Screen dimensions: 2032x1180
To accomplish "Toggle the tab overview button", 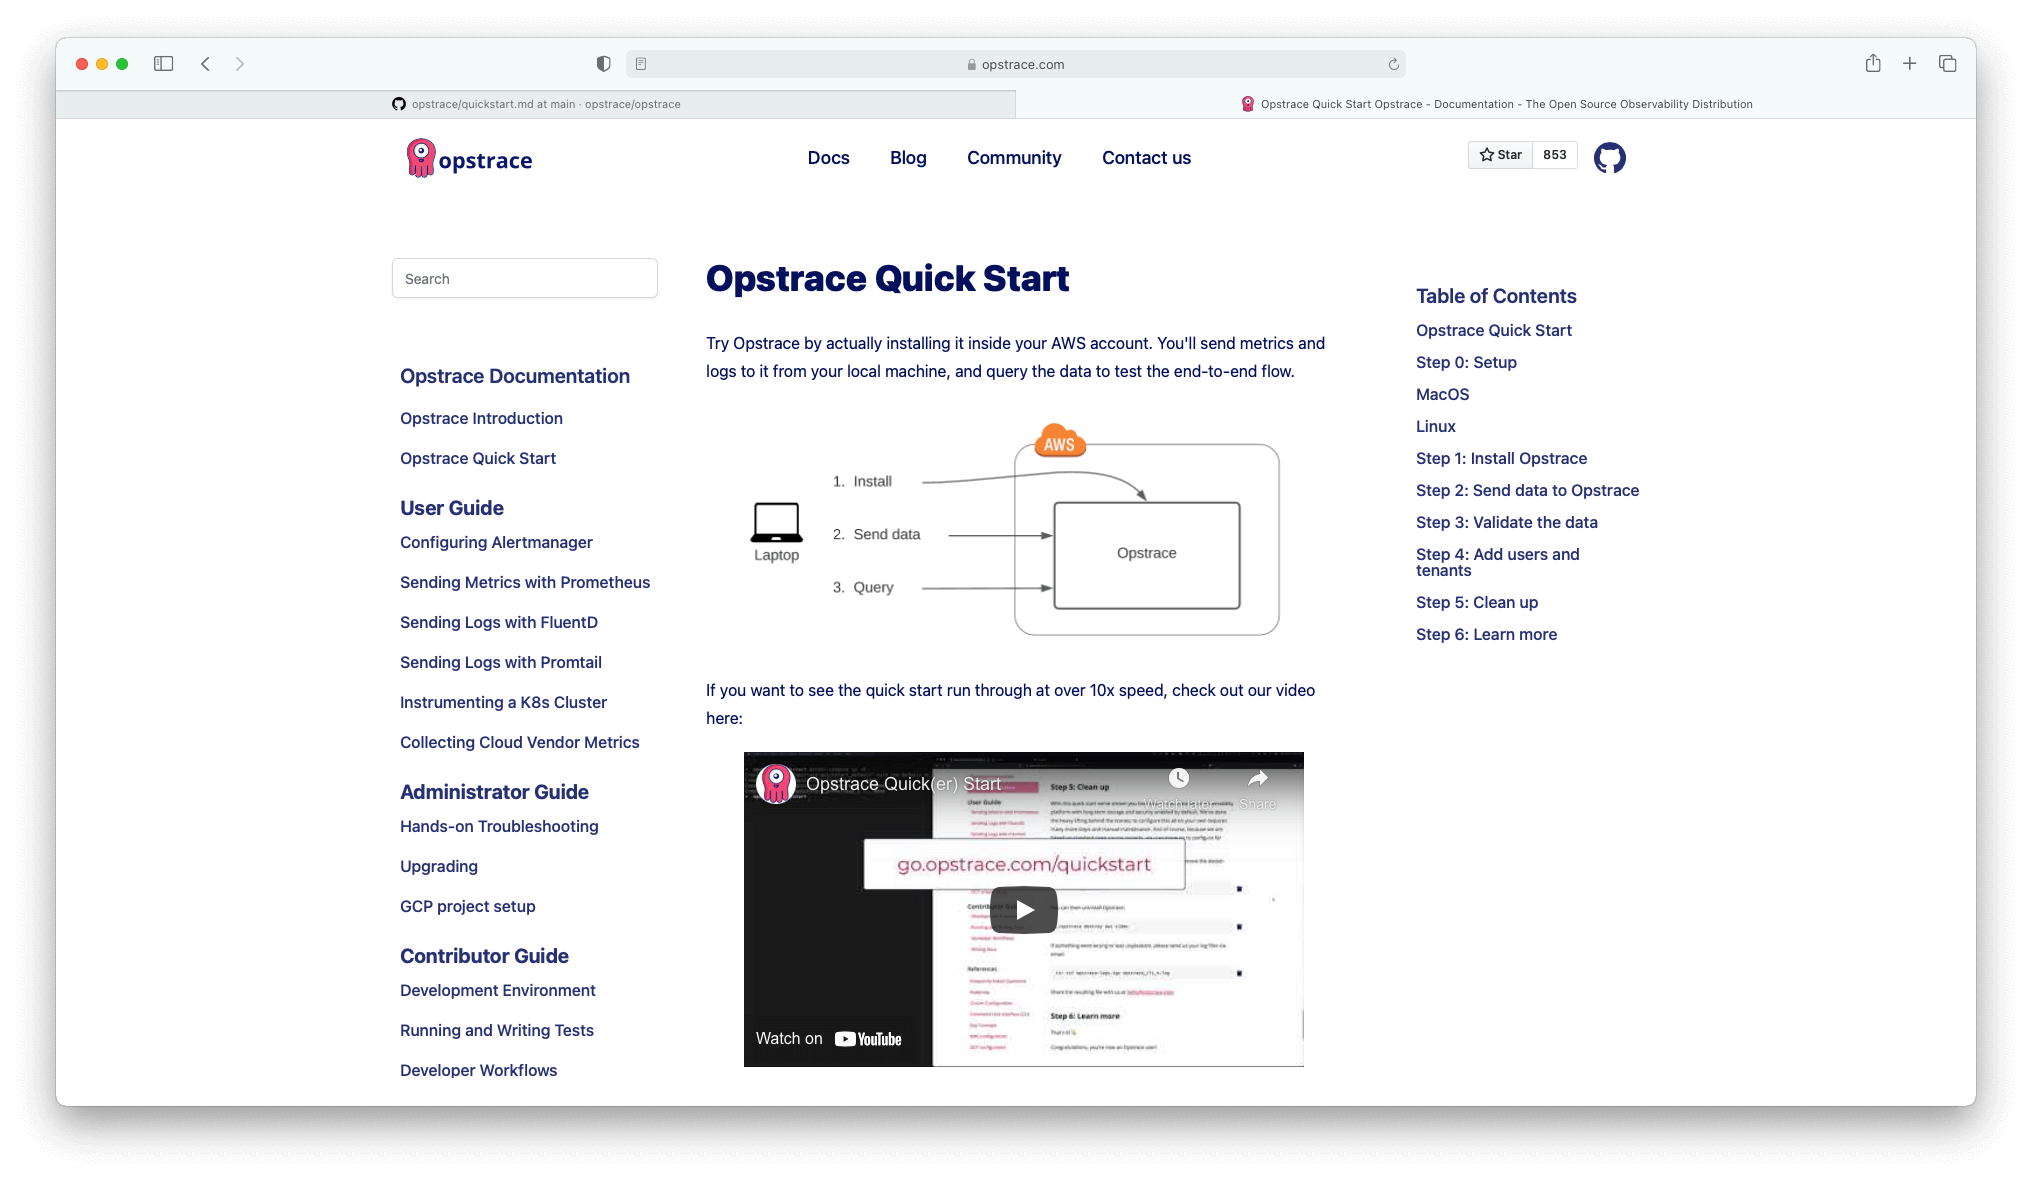I will coord(1947,63).
